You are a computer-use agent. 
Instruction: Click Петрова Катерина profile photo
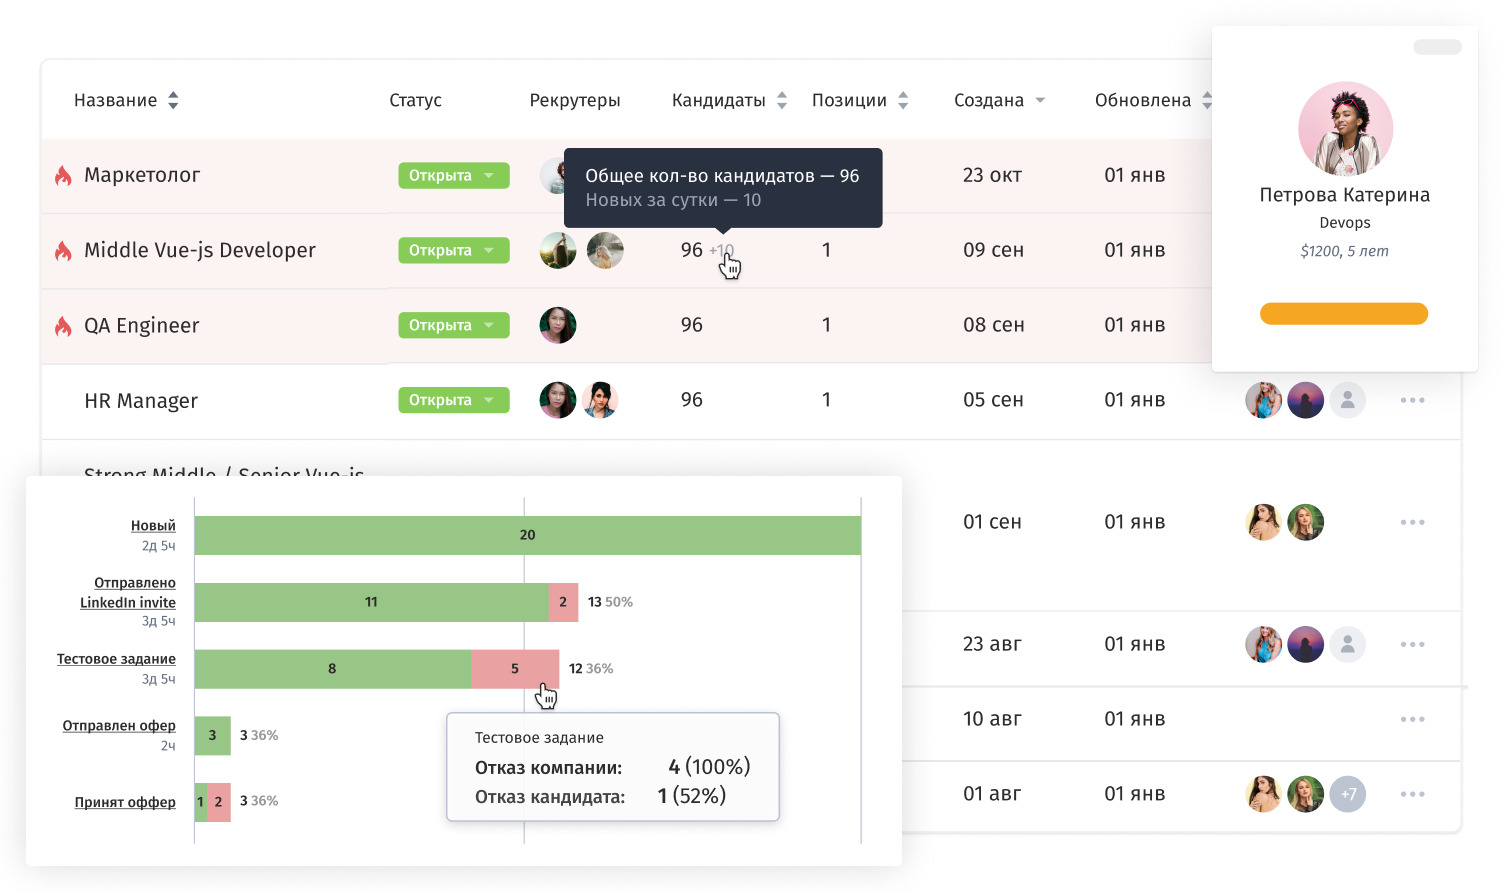coord(1345,129)
